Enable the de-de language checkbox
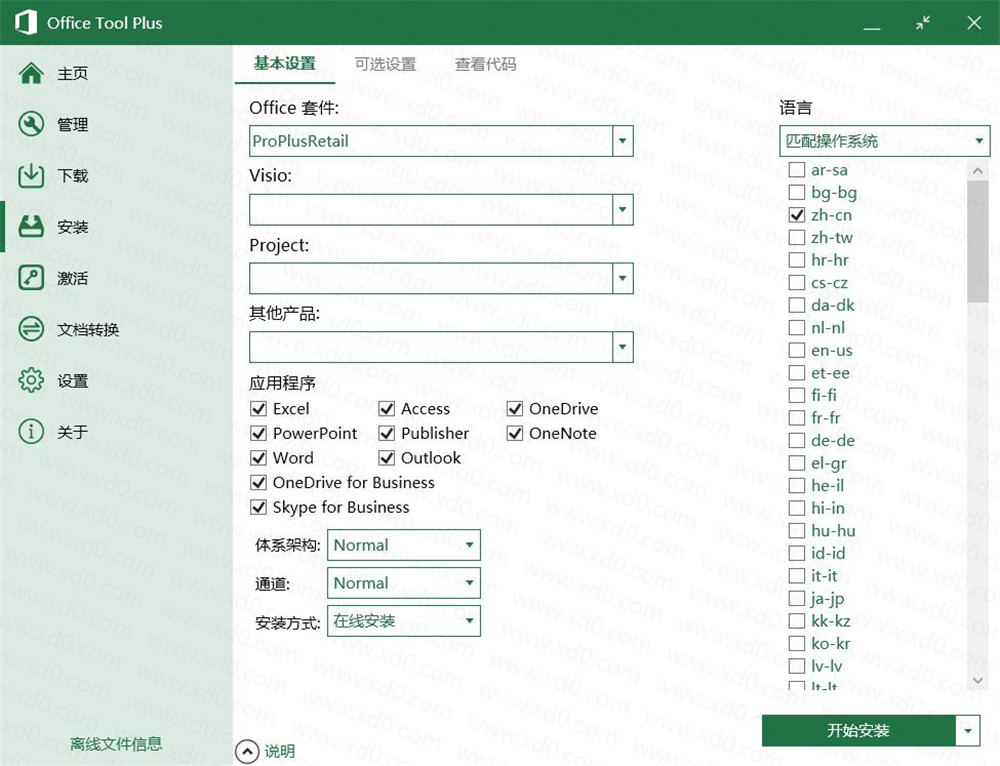The width and height of the screenshot is (1000, 766). [797, 441]
